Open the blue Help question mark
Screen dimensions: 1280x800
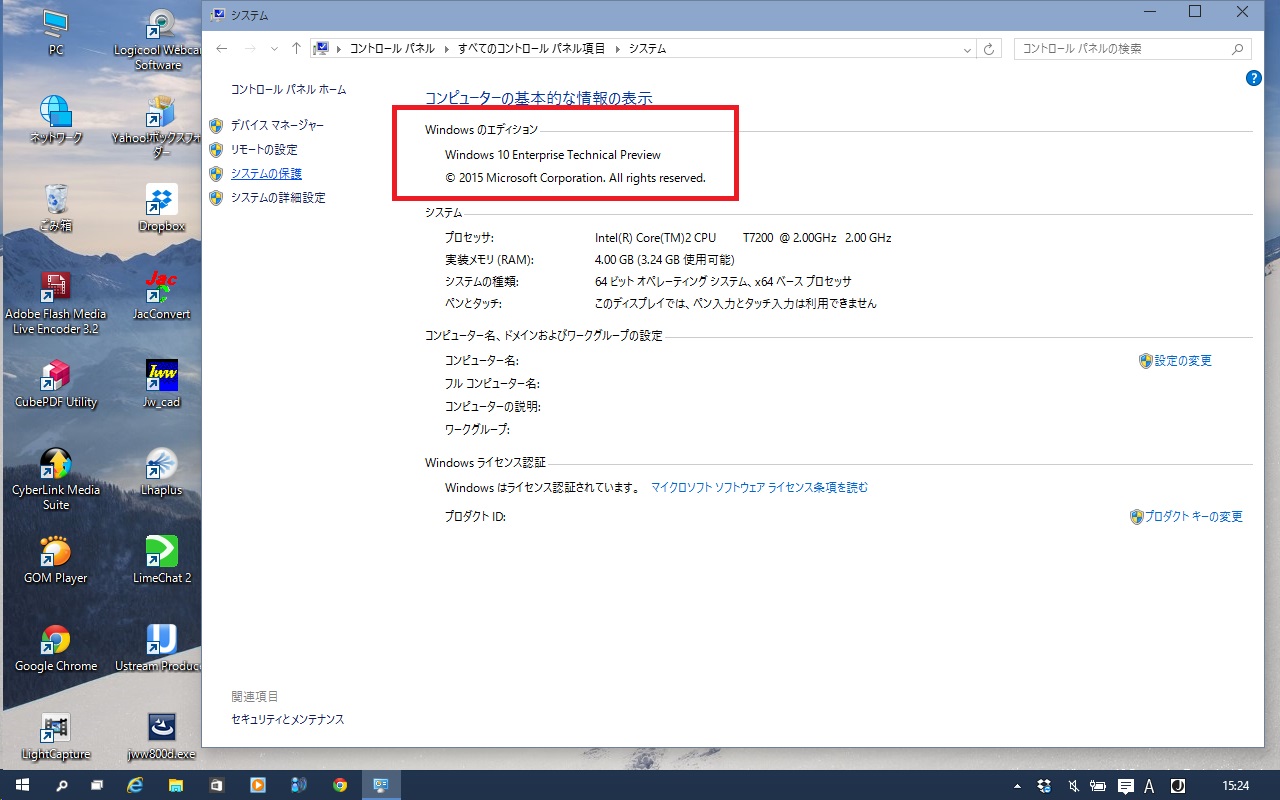pos(1254,78)
